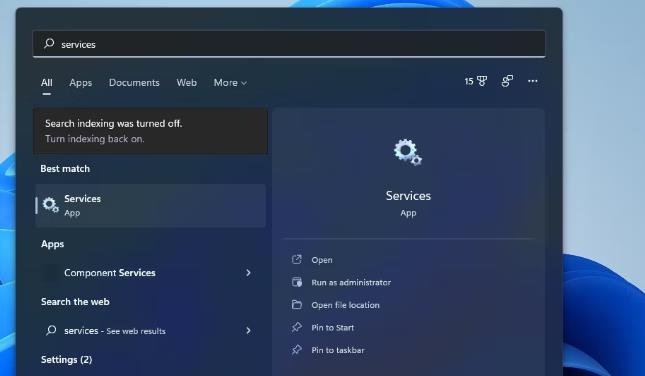Click the 'Best match' section header

[65, 169]
